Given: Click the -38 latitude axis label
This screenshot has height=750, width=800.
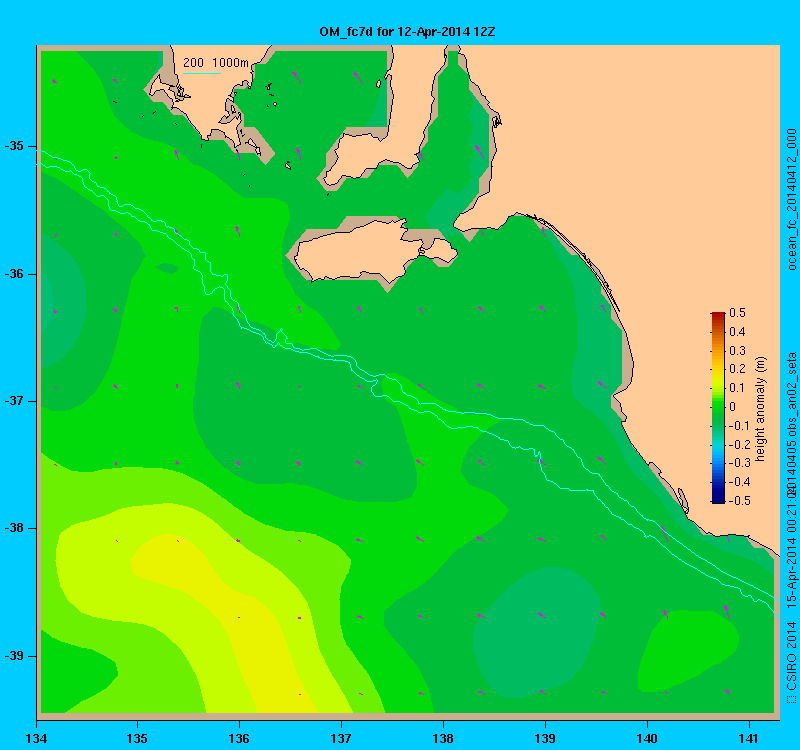Looking at the screenshot, I should [14, 528].
